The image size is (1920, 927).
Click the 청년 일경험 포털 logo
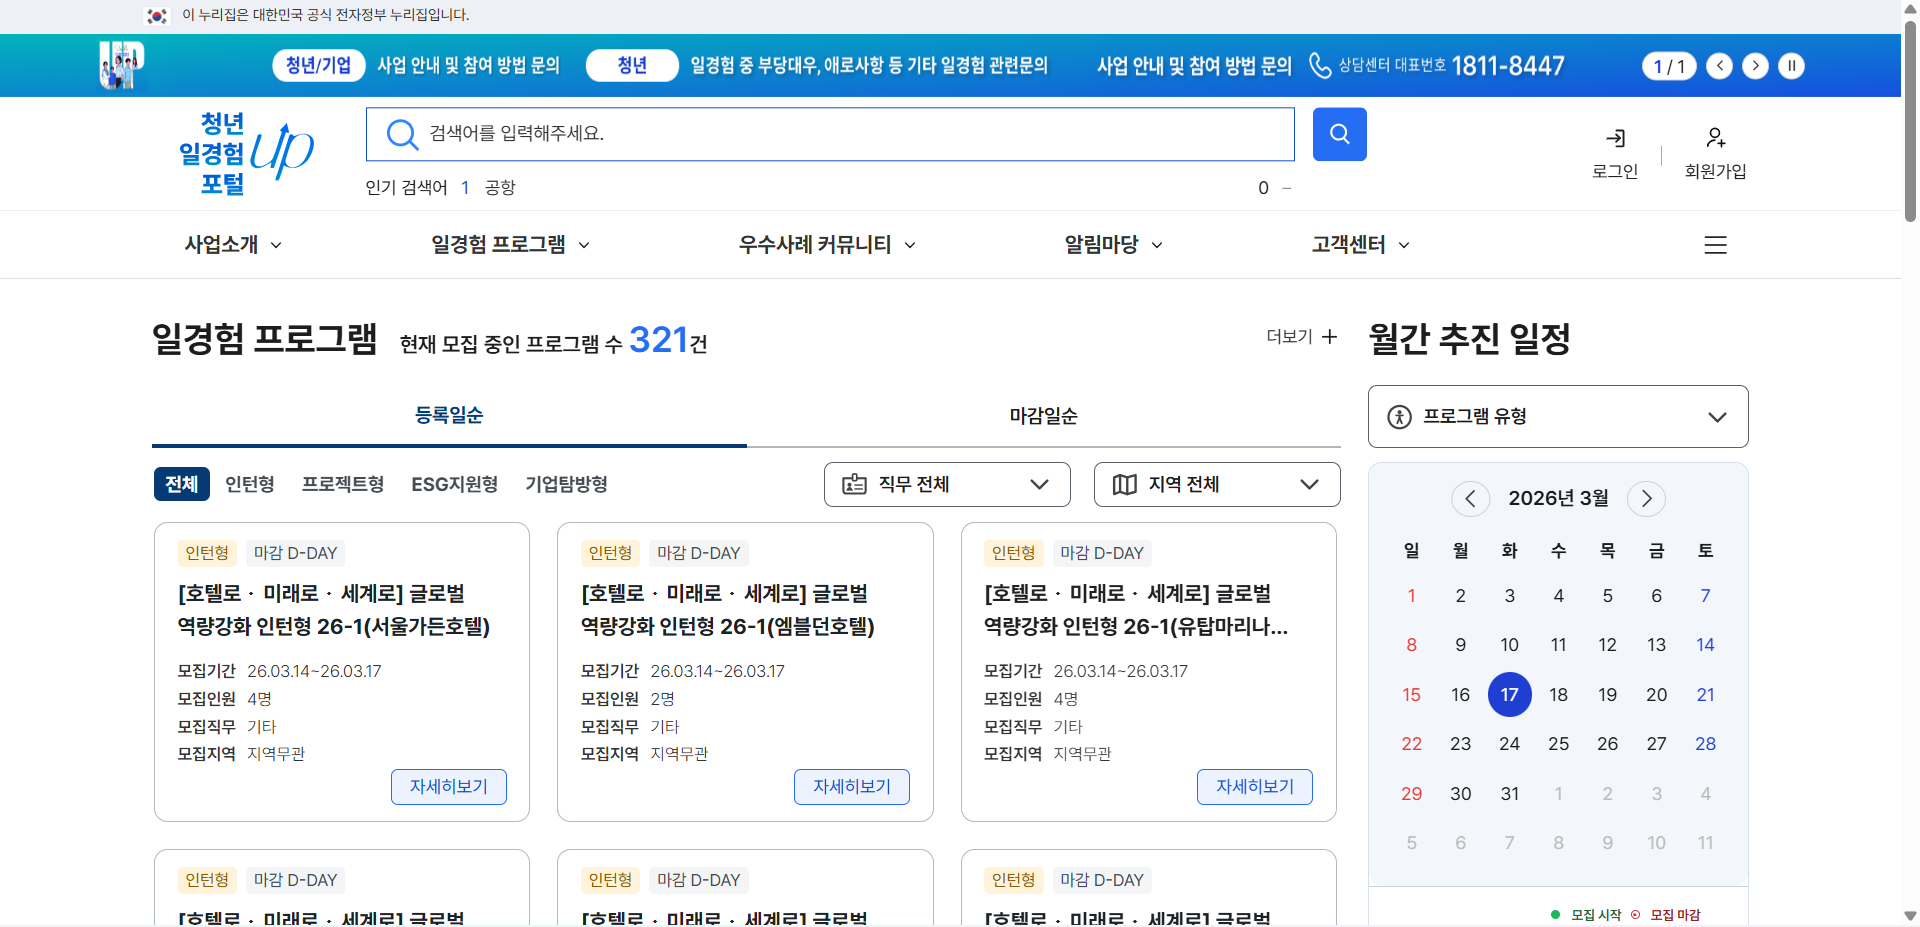point(245,153)
